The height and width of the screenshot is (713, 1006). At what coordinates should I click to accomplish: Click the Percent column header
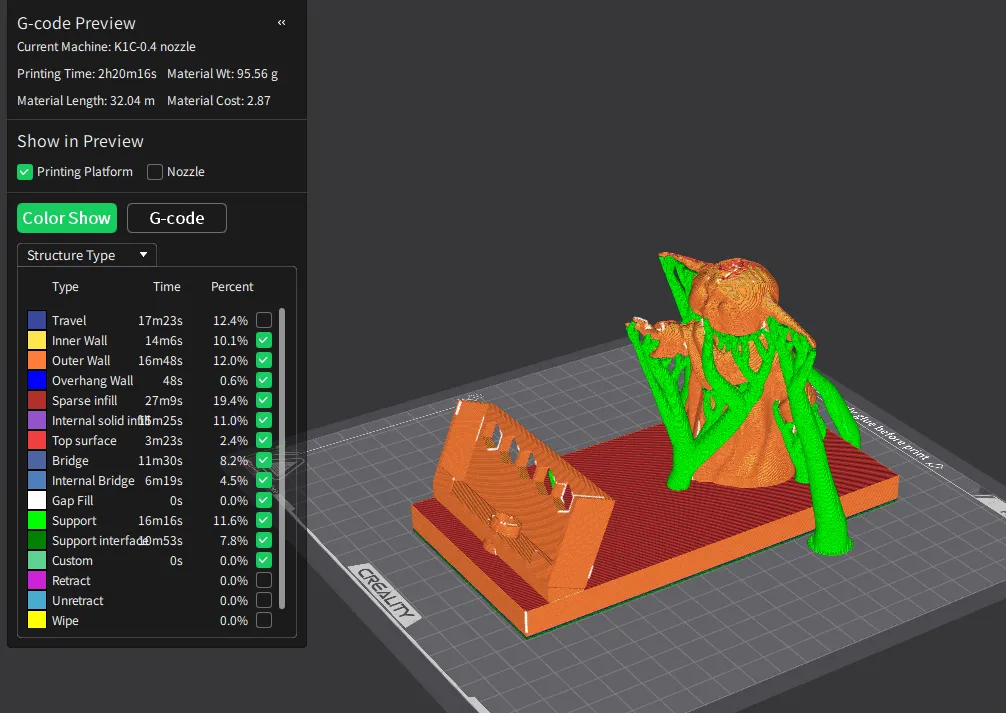point(232,287)
